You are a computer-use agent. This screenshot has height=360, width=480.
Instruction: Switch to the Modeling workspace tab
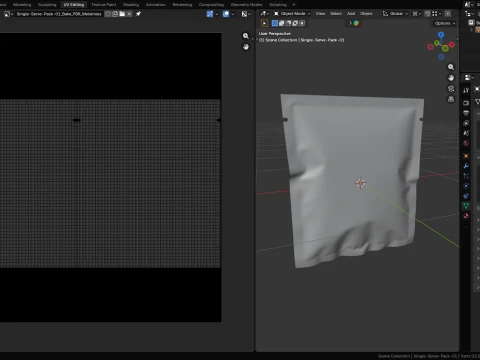click(22, 5)
